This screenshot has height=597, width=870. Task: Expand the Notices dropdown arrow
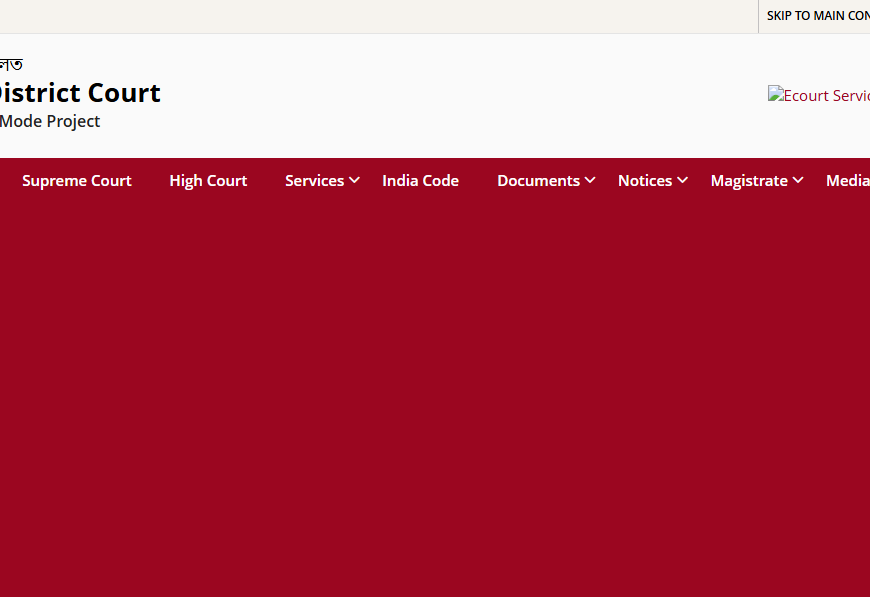(682, 181)
